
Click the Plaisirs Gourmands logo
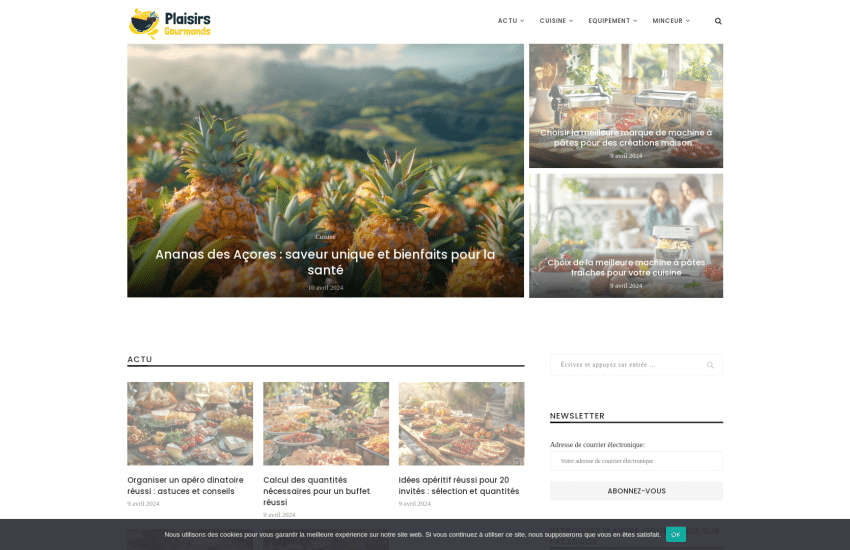point(170,23)
